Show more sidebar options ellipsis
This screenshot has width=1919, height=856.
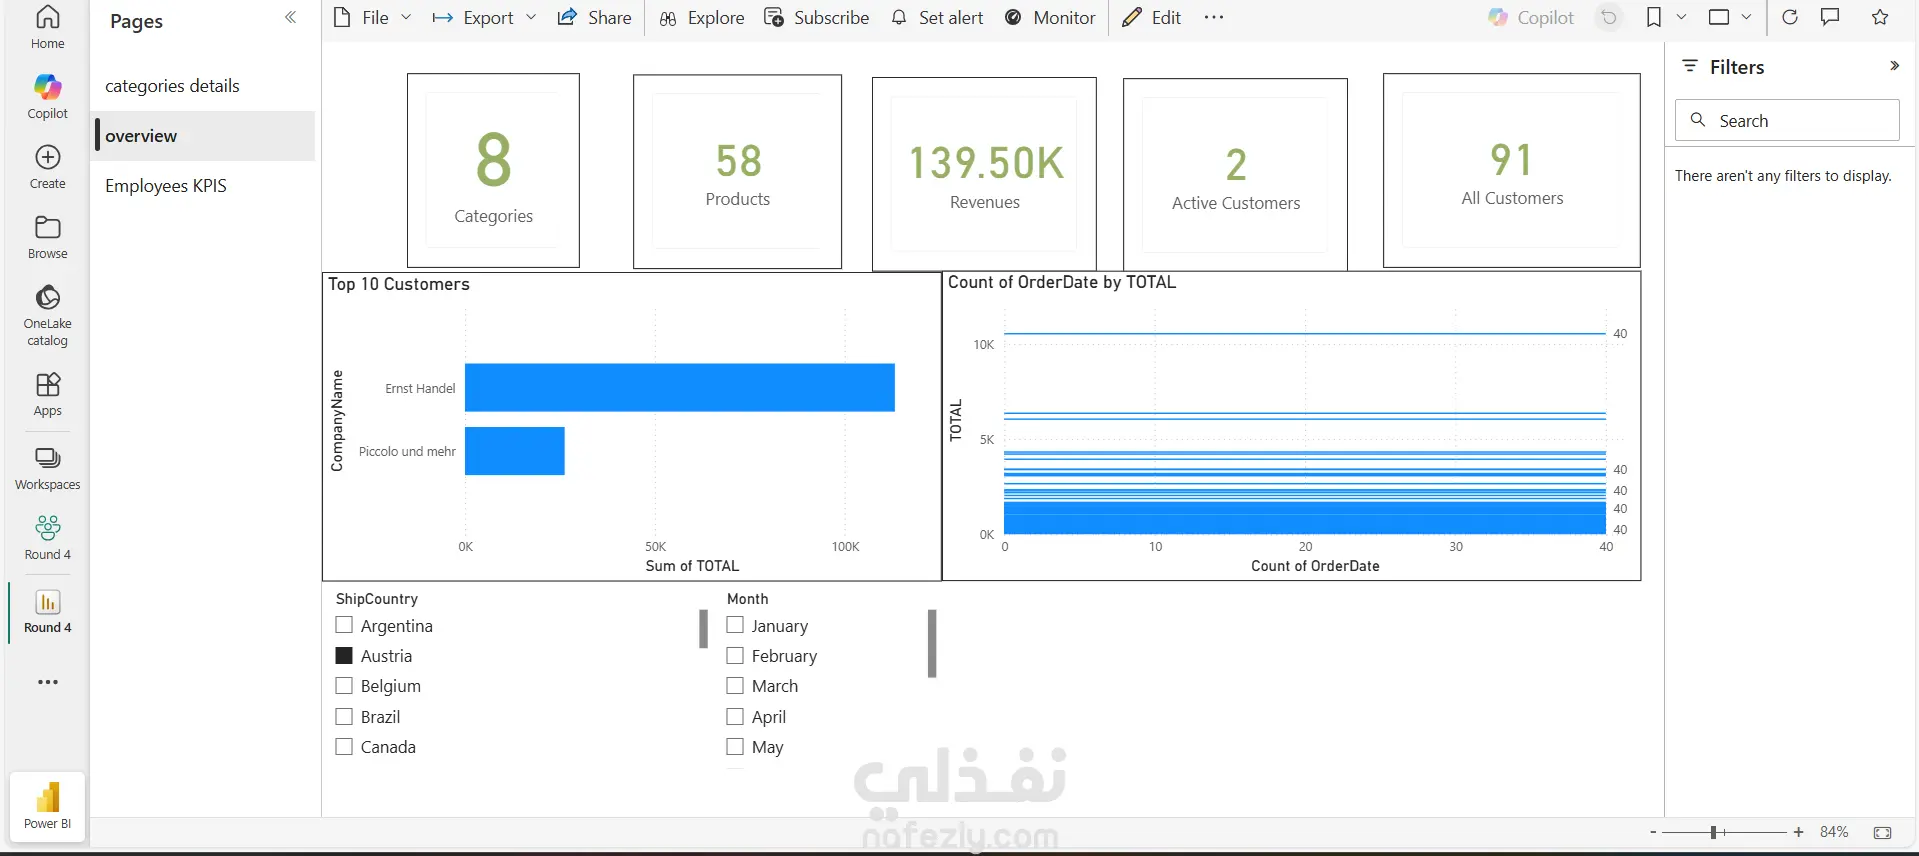[47, 682]
